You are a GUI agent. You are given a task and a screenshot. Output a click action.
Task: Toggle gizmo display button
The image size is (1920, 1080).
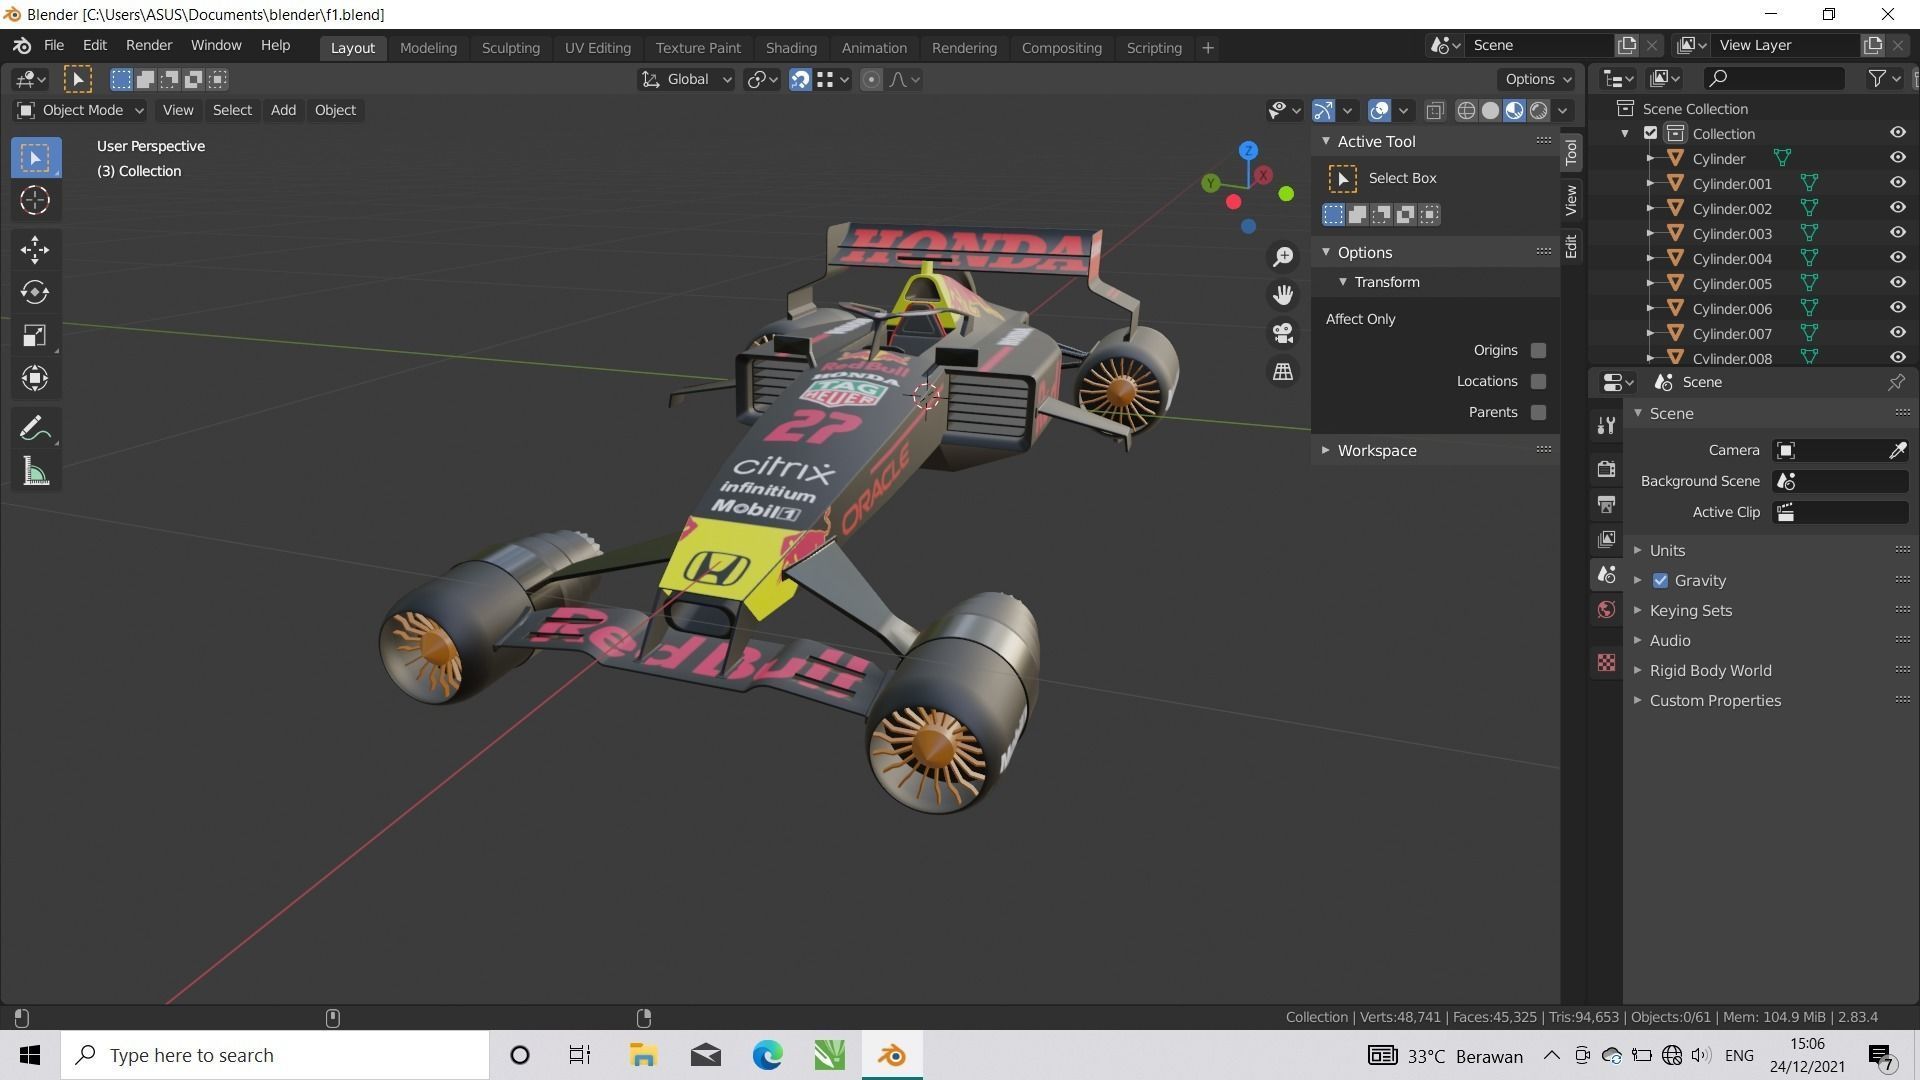(1323, 111)
